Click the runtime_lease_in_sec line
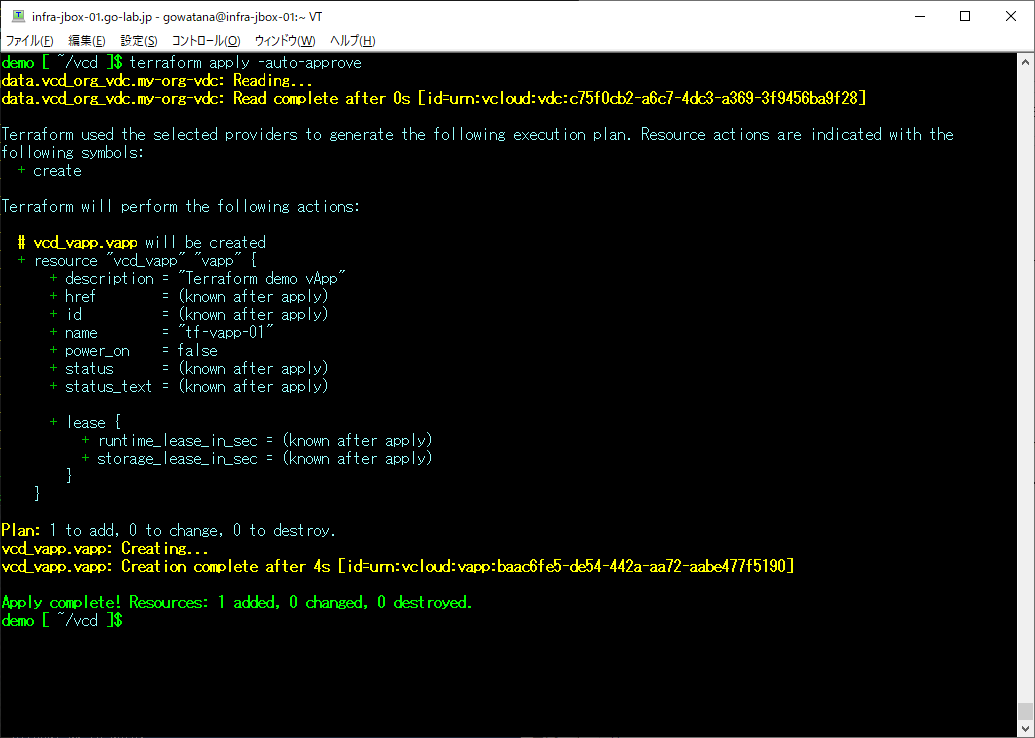This screenshot has width=1035, height=738. (x=257, y=440)
